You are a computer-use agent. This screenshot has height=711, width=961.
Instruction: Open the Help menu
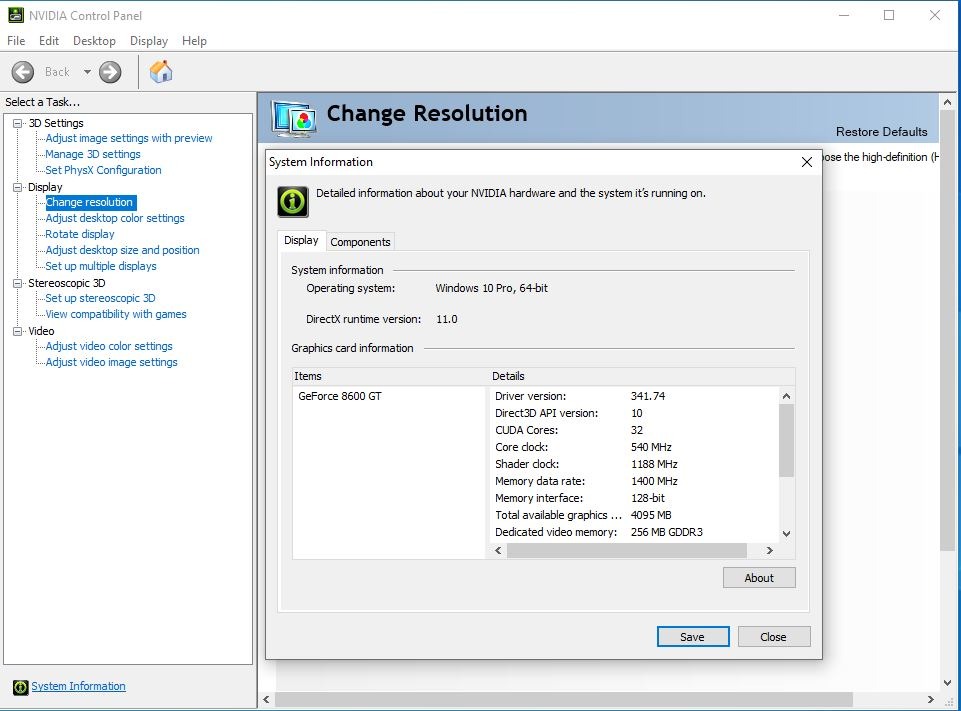(194, 40)
